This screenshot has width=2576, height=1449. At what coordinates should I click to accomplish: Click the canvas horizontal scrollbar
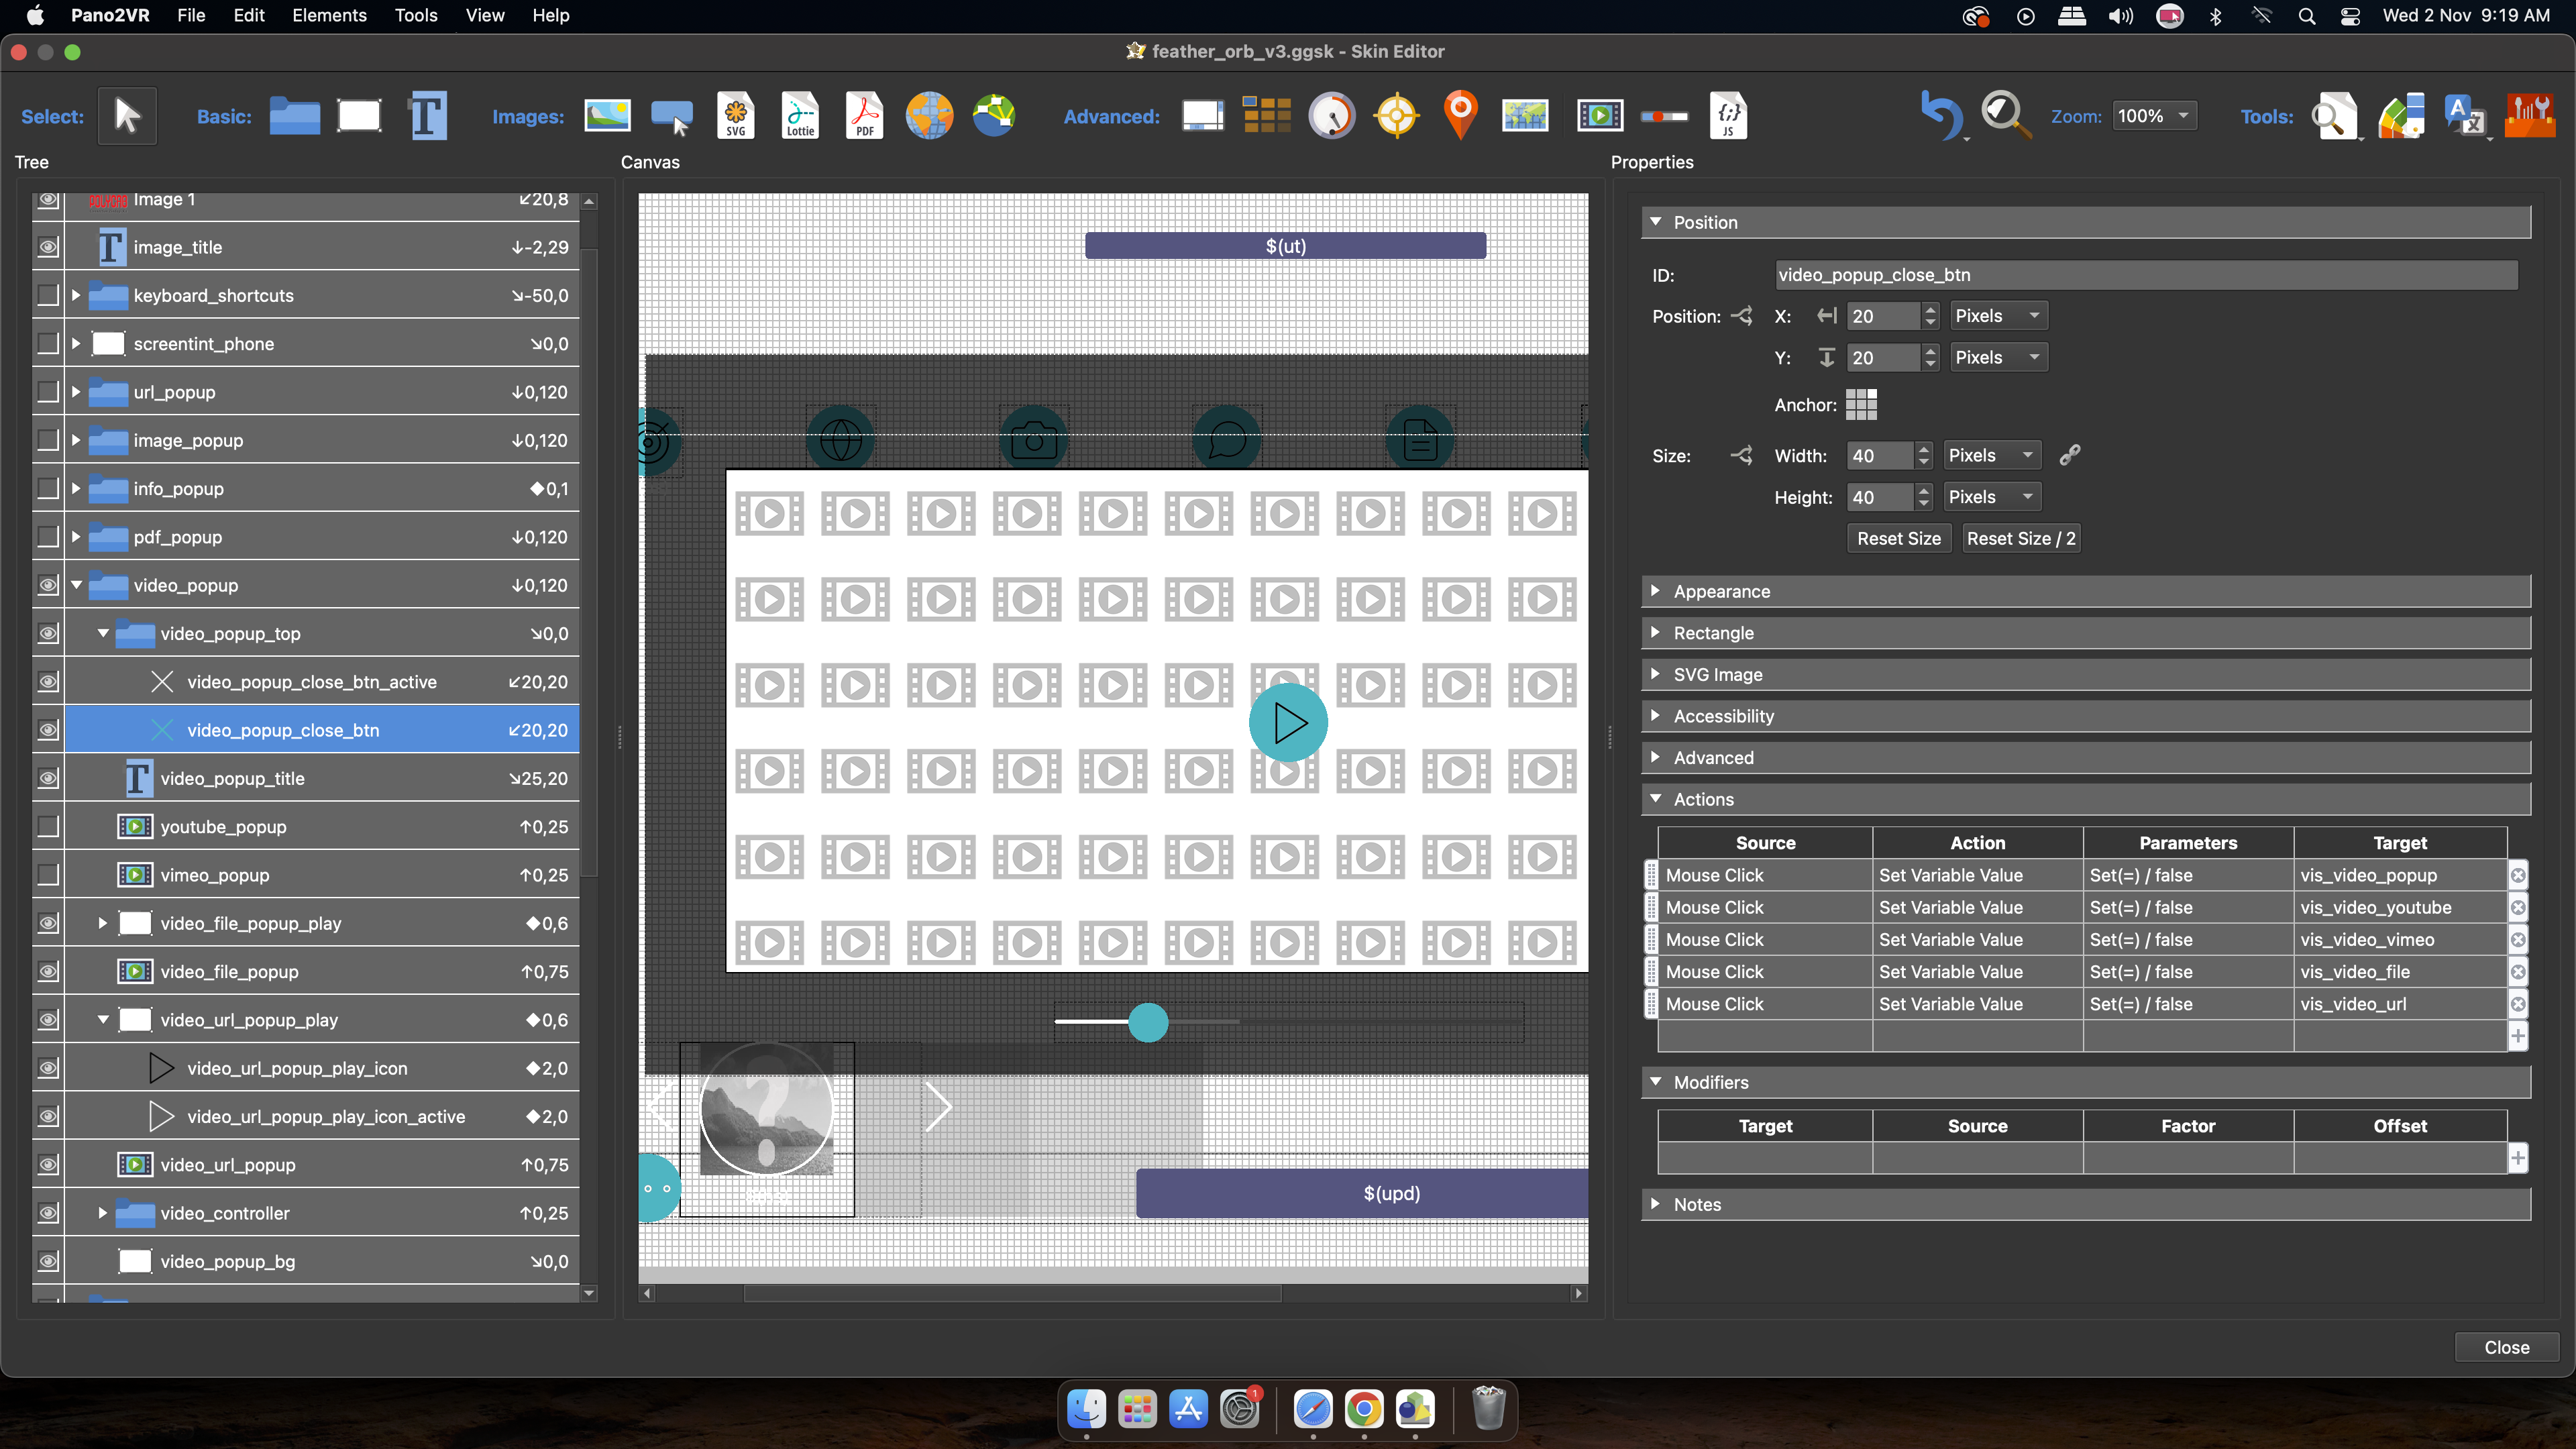coord(1012,1293)
